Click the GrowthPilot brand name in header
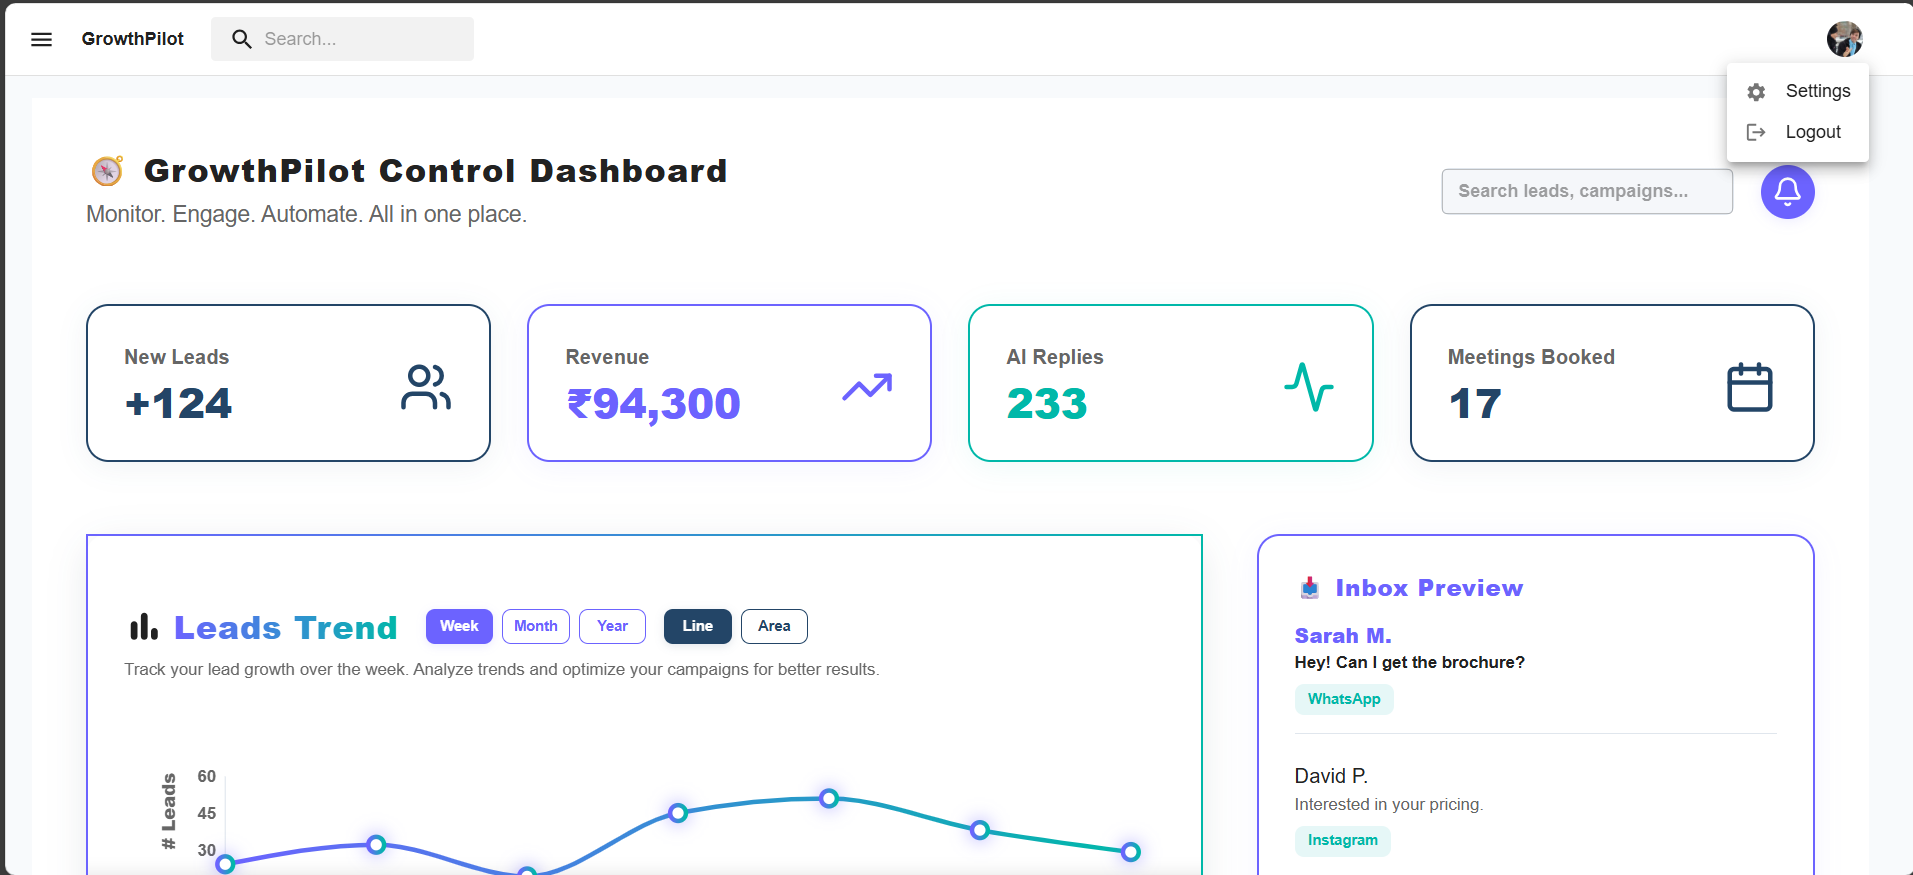Viewport: 1913px width, 875px height. [x=133, y=39]
